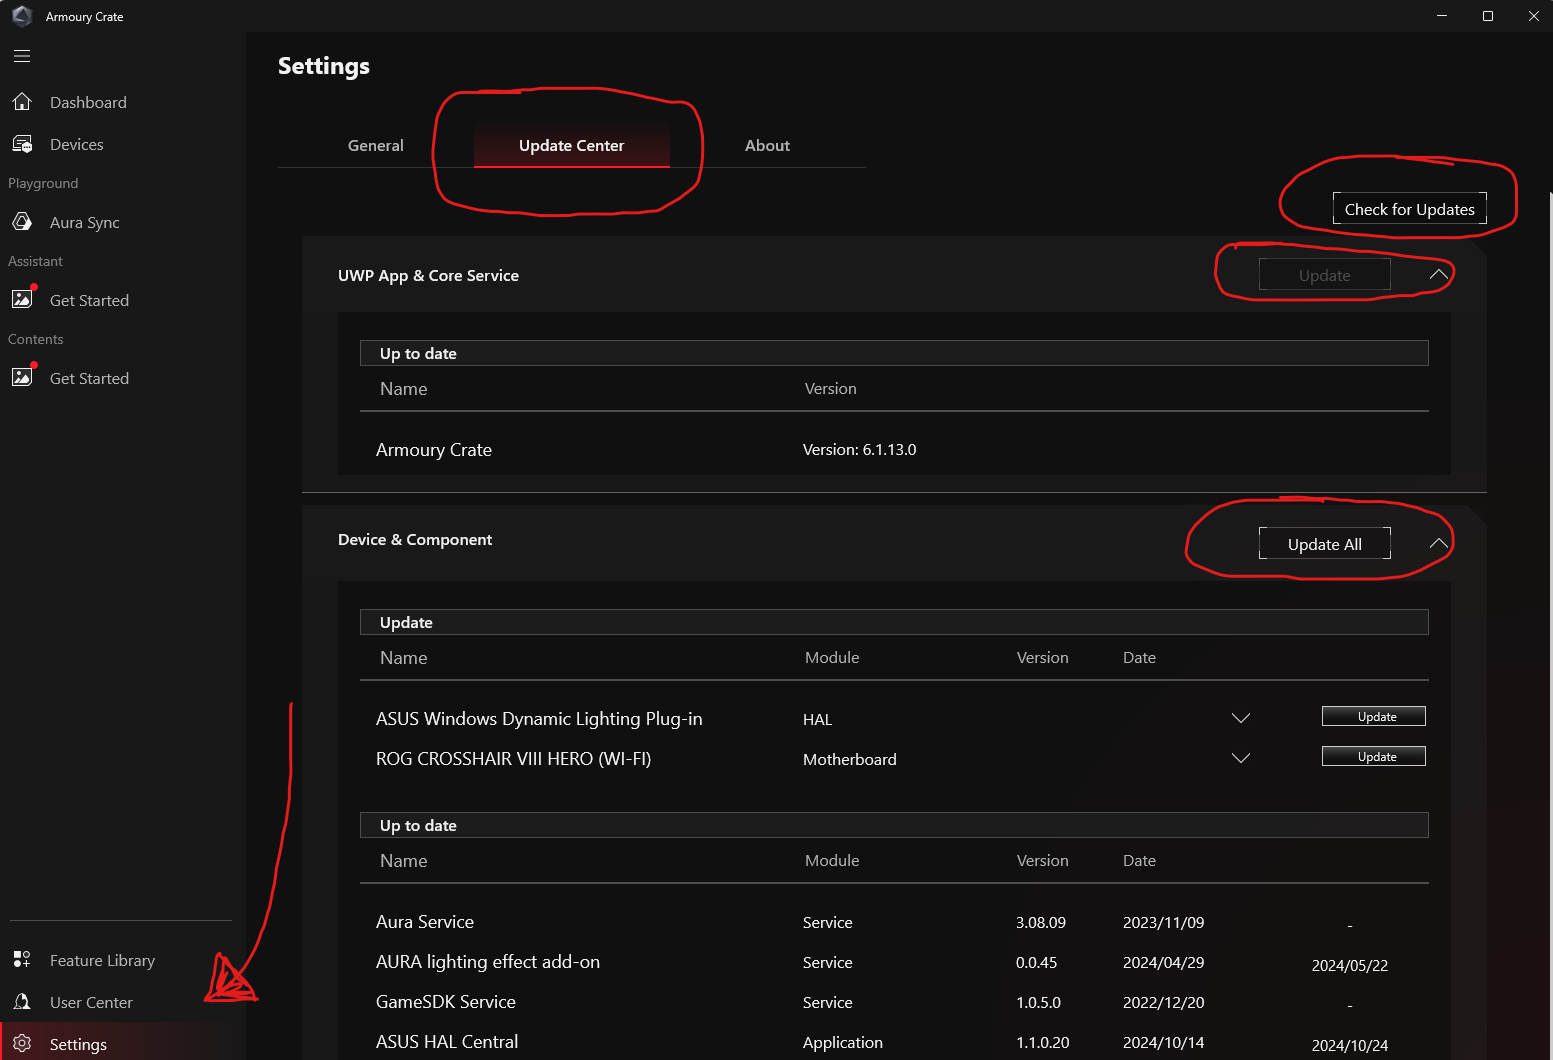Screen dimensions: 1553x1060
Task: Click the Dashboard home icon
Action: [22, 102]
